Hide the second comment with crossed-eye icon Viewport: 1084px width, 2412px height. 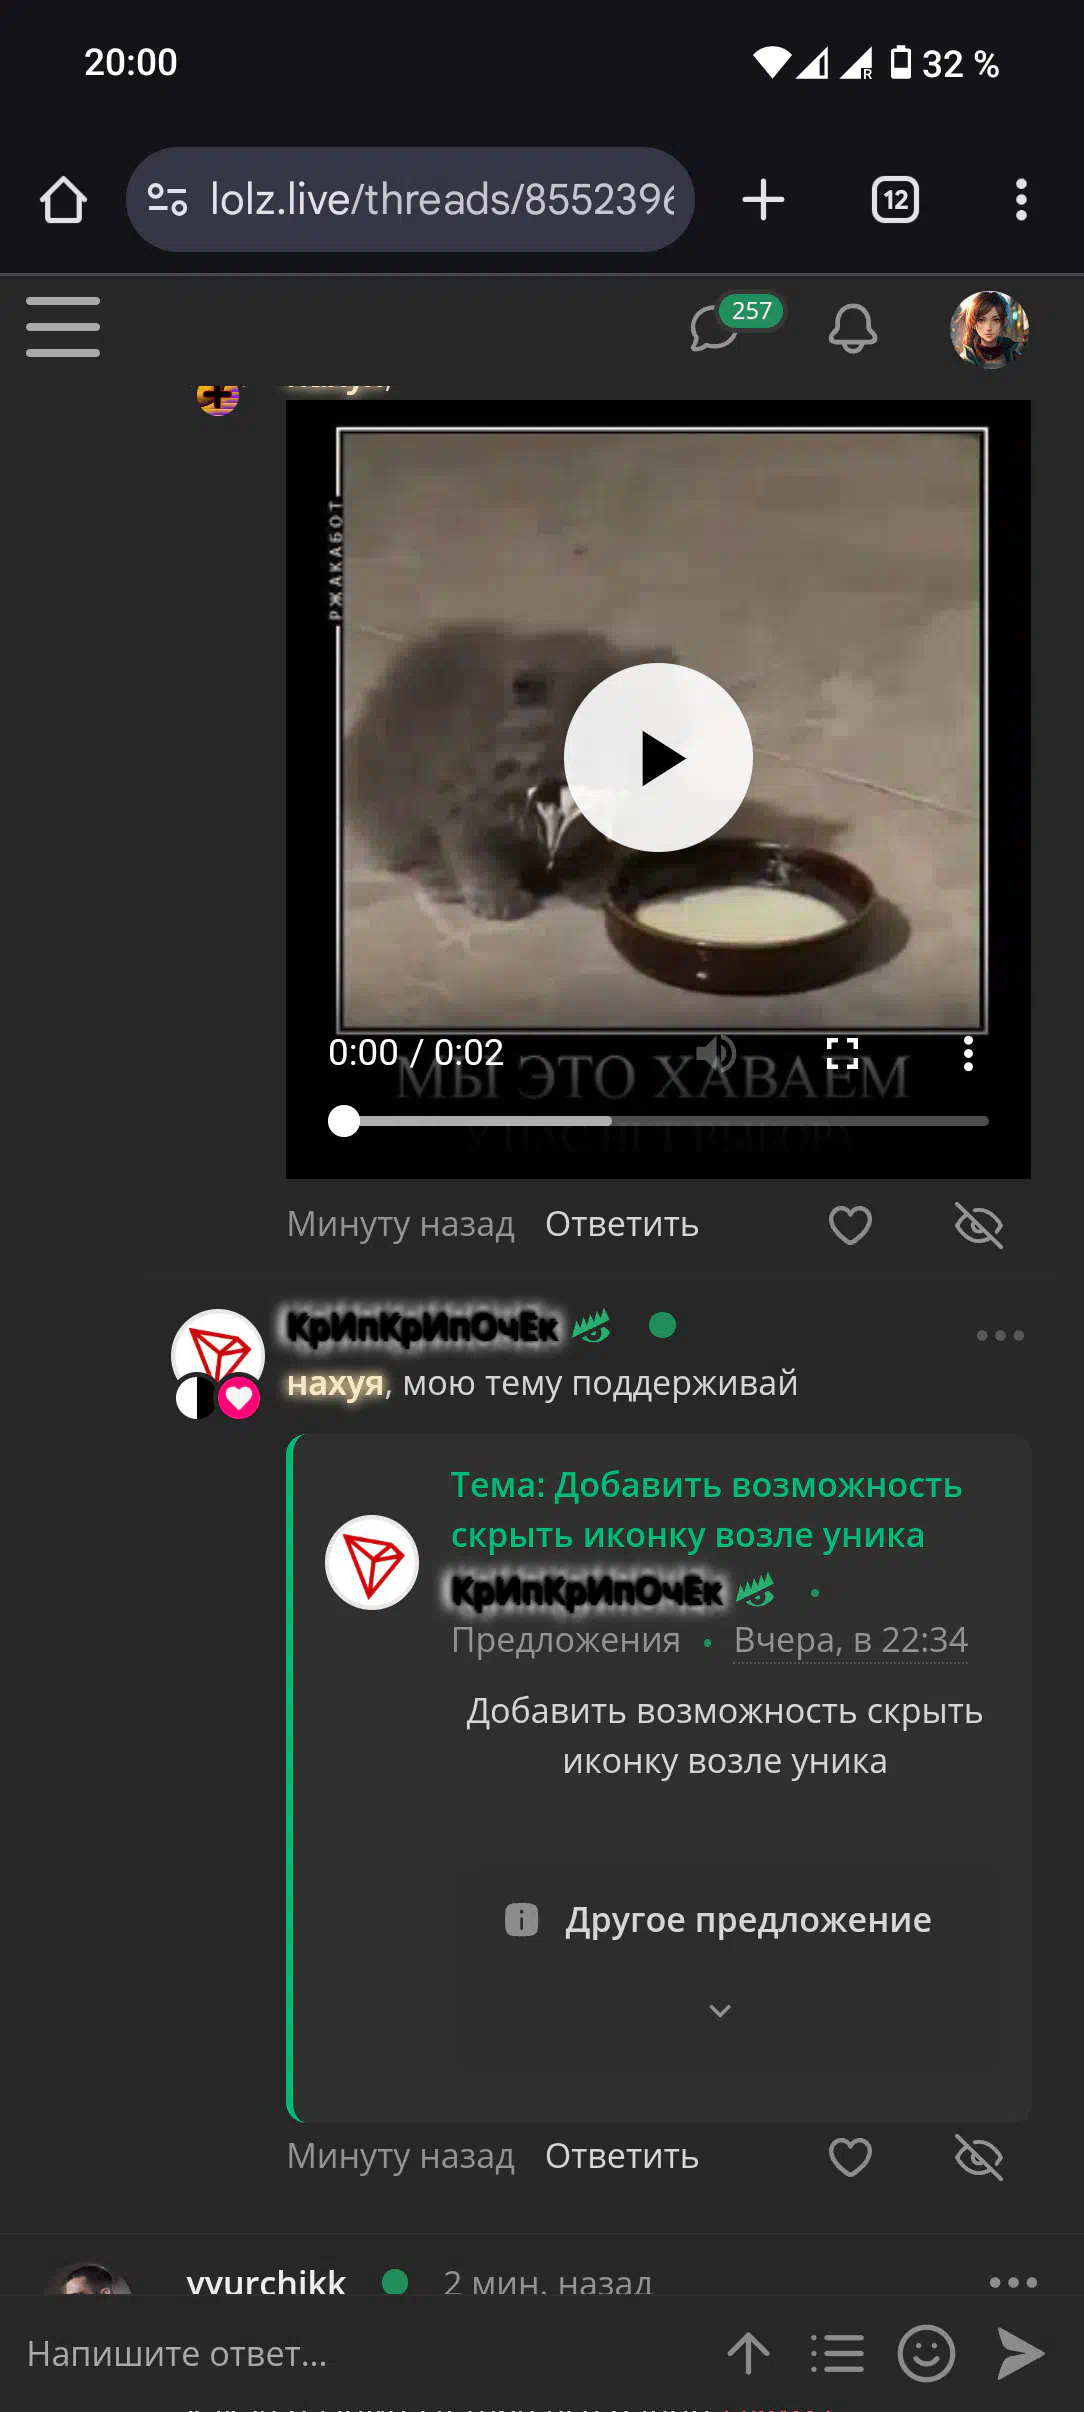(x=978, y=2157)
